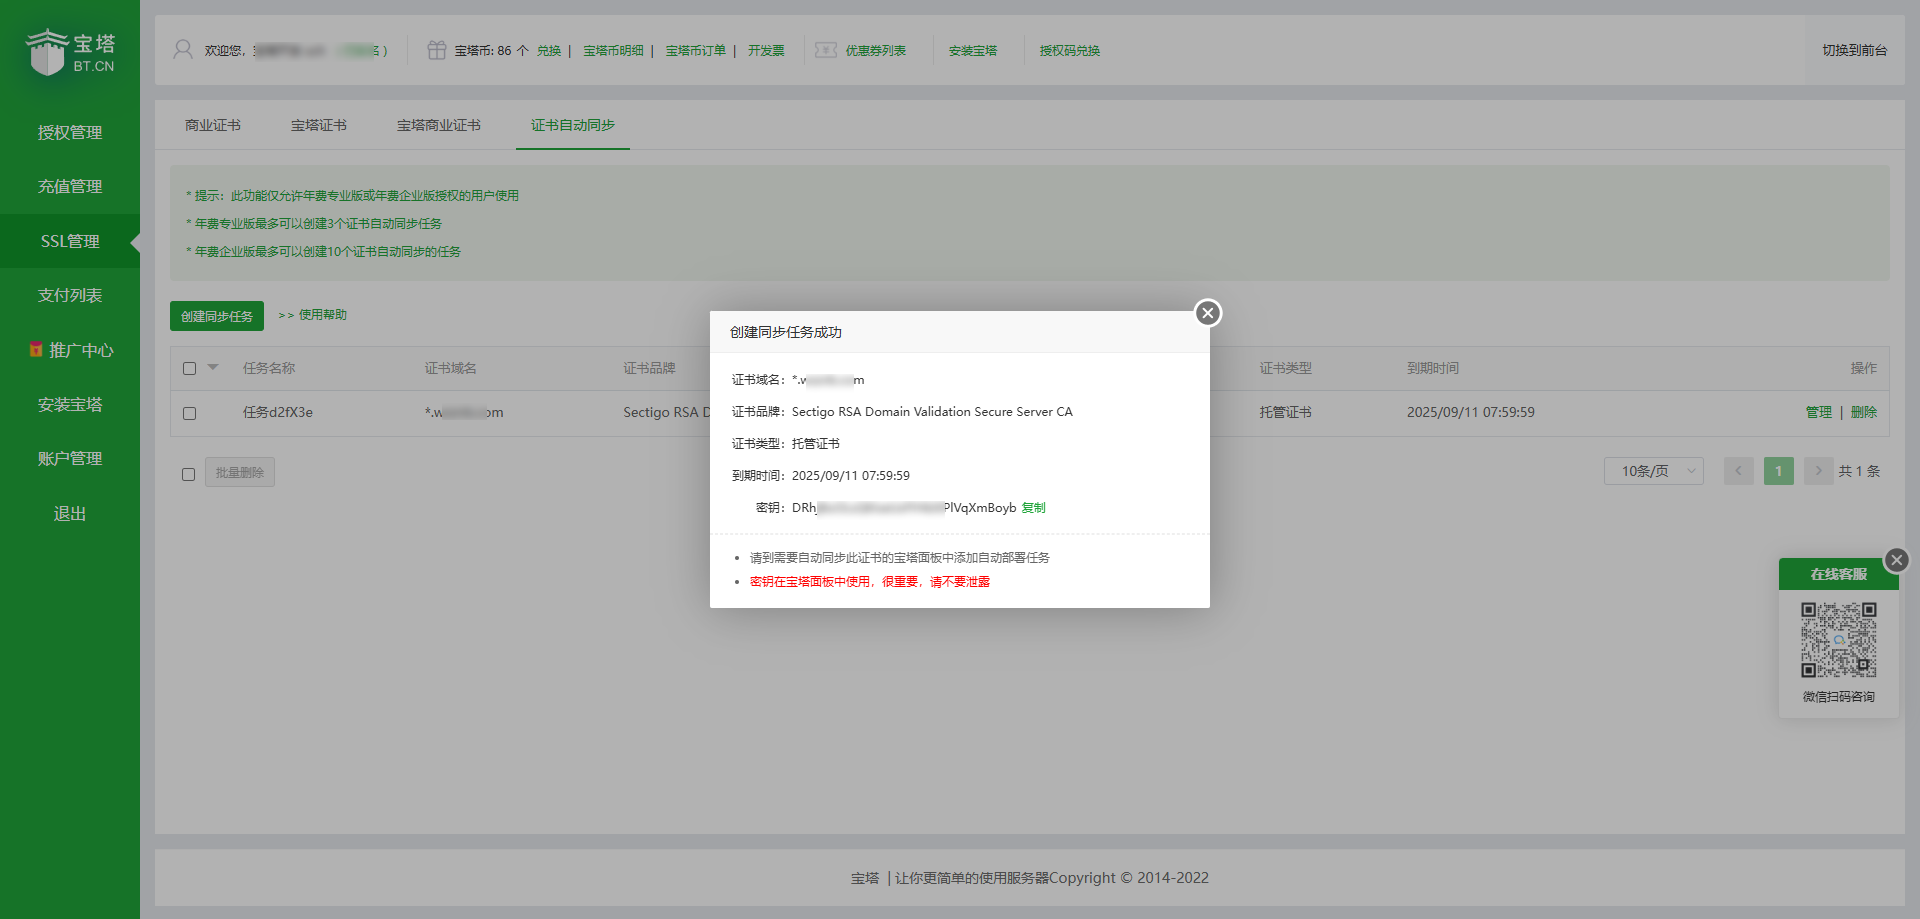Click 复制 to copy the secret key
1920x919 pixels.
click(x=1033, y=508)
